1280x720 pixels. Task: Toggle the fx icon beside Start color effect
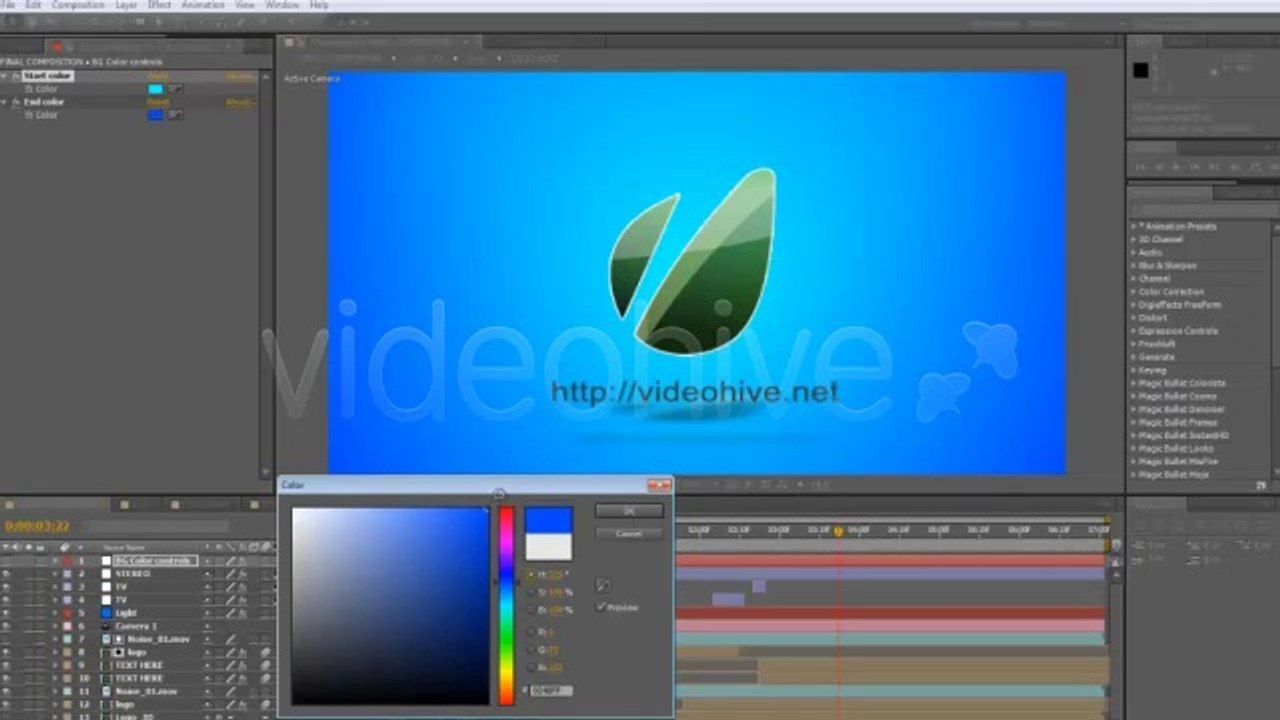tap(15, 76)
